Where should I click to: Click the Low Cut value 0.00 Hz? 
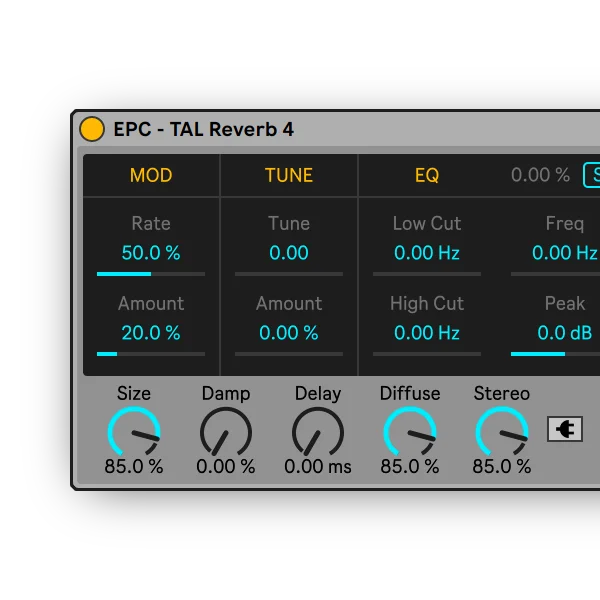[427, 253]
